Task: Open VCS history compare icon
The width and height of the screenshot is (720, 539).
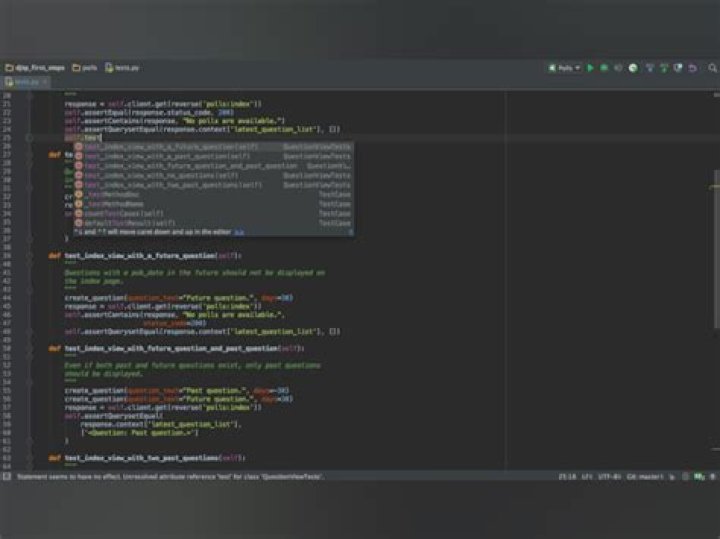Action: tap(678, 68)
